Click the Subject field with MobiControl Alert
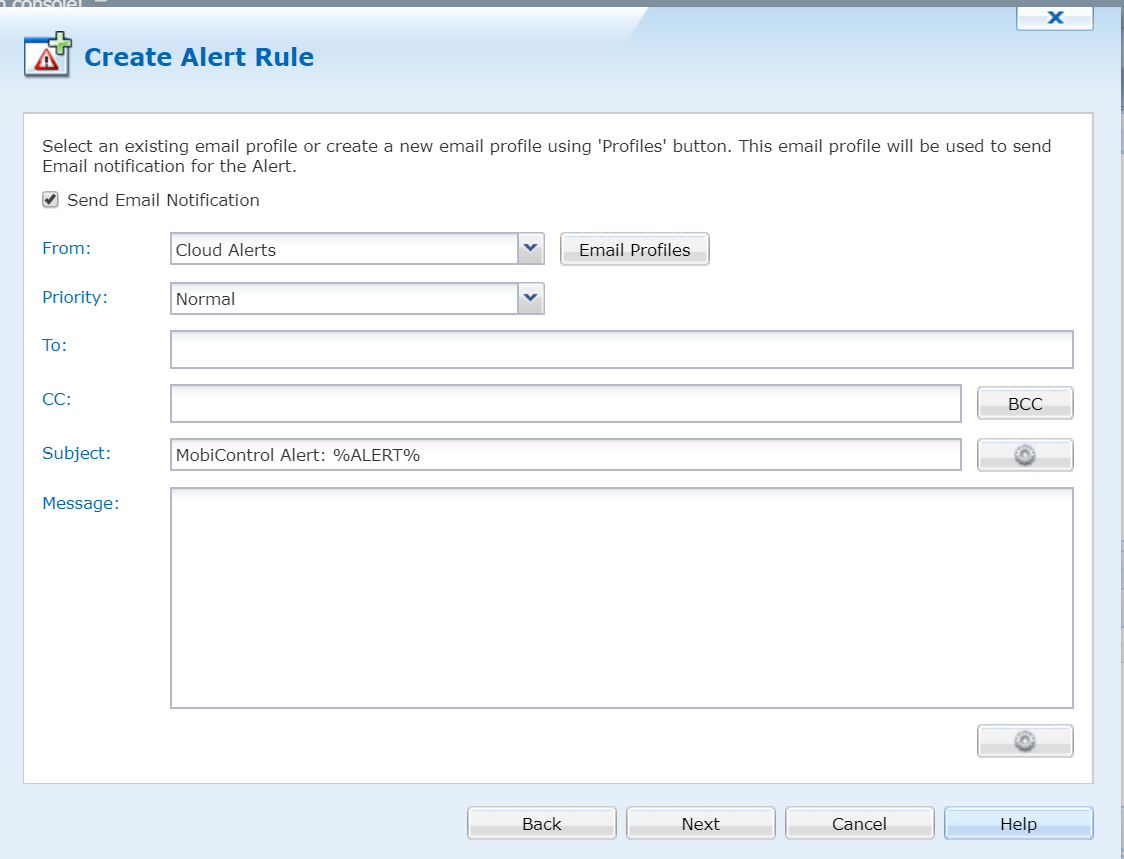Image resolution: width=1124 pixels, height=859 pixels. [x=565, y=455]
